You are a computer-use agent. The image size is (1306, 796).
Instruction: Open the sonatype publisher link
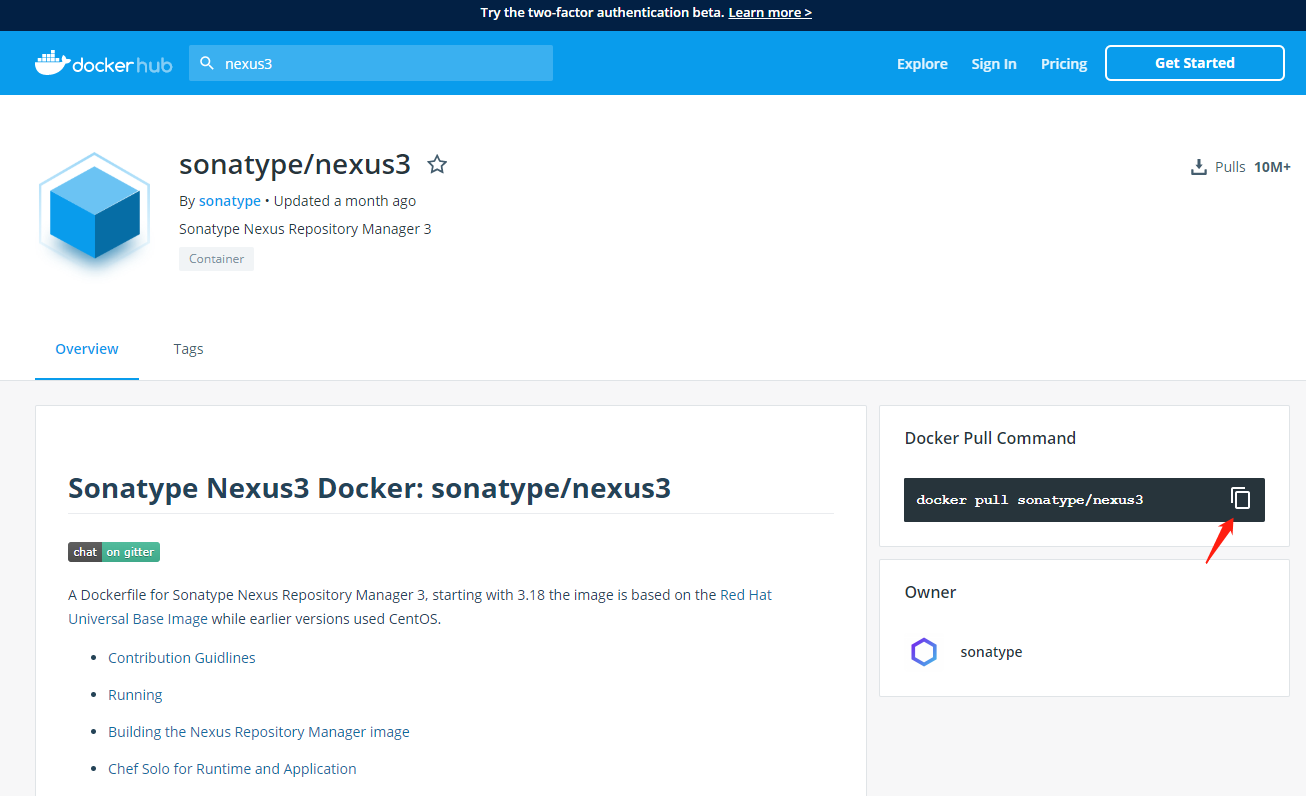(229, 201)
